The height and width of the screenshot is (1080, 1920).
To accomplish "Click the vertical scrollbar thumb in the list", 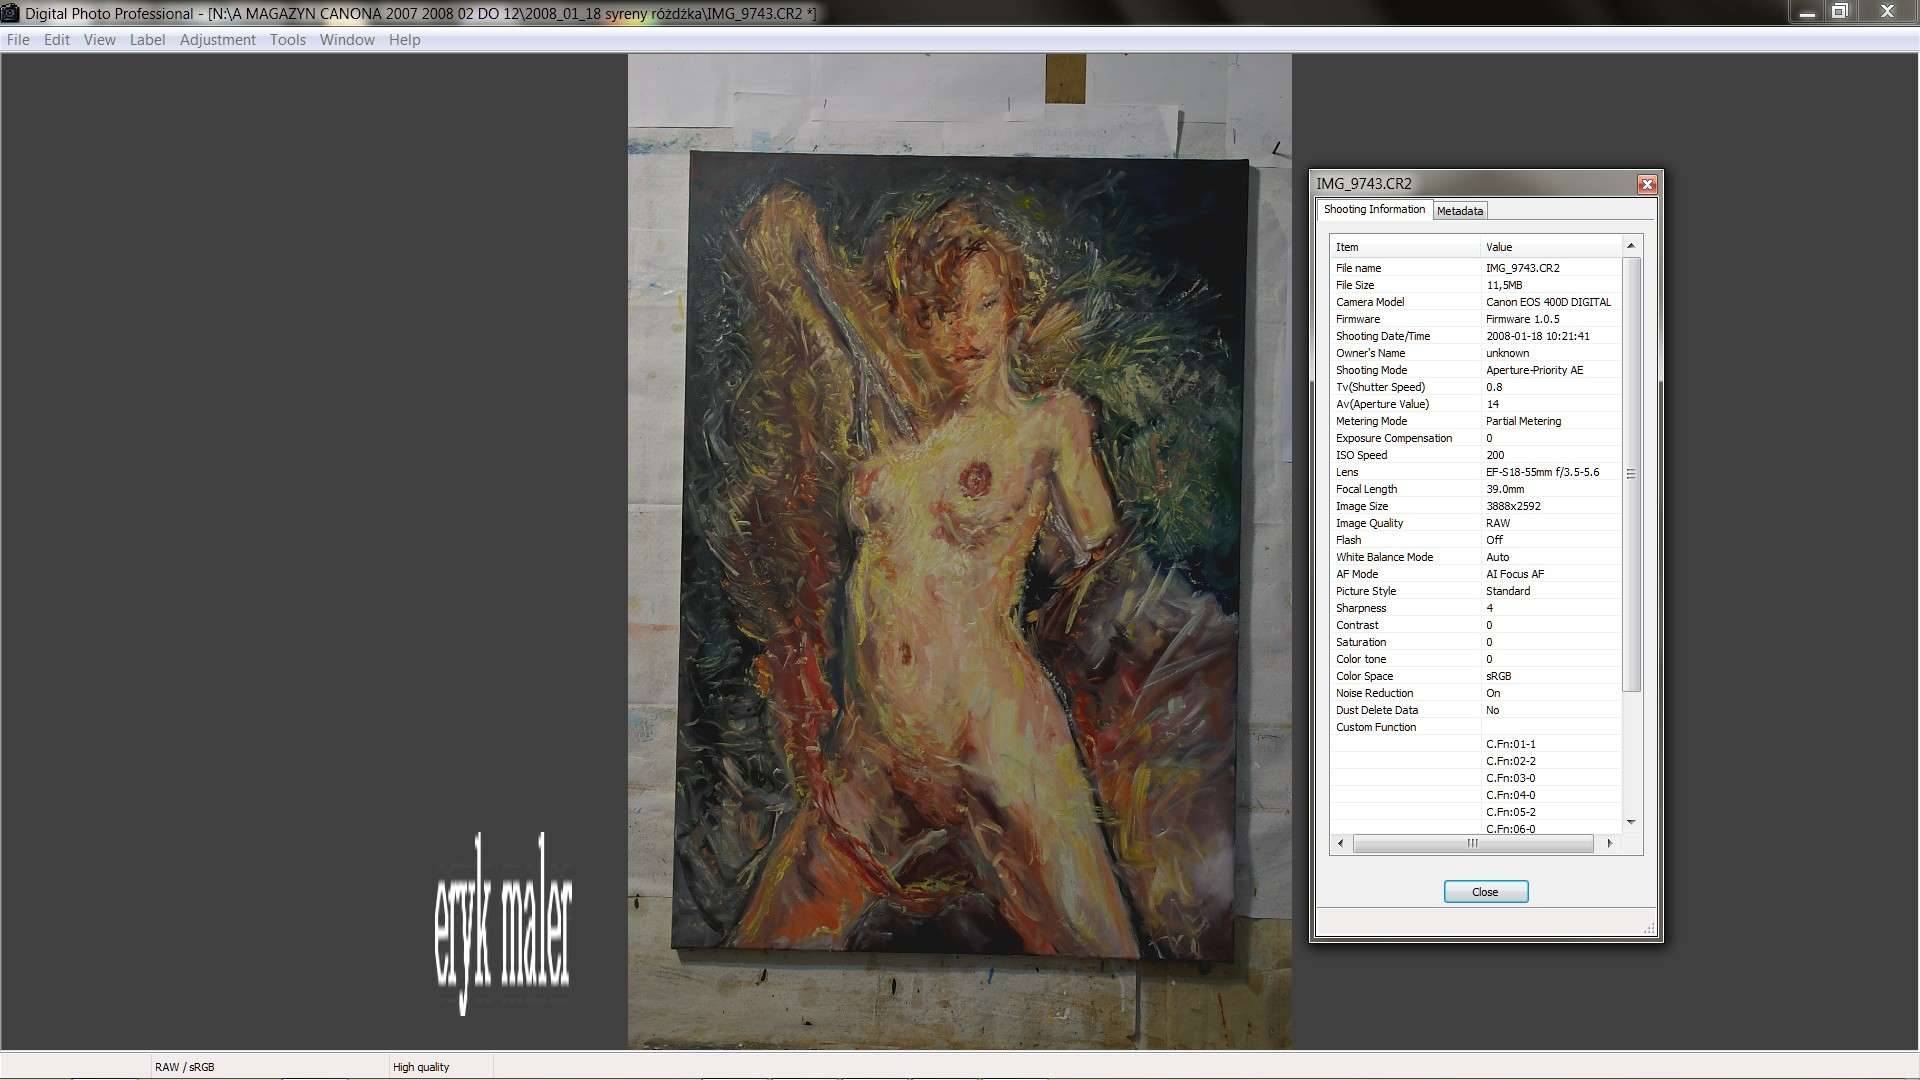I will [x=1631, y=474].
